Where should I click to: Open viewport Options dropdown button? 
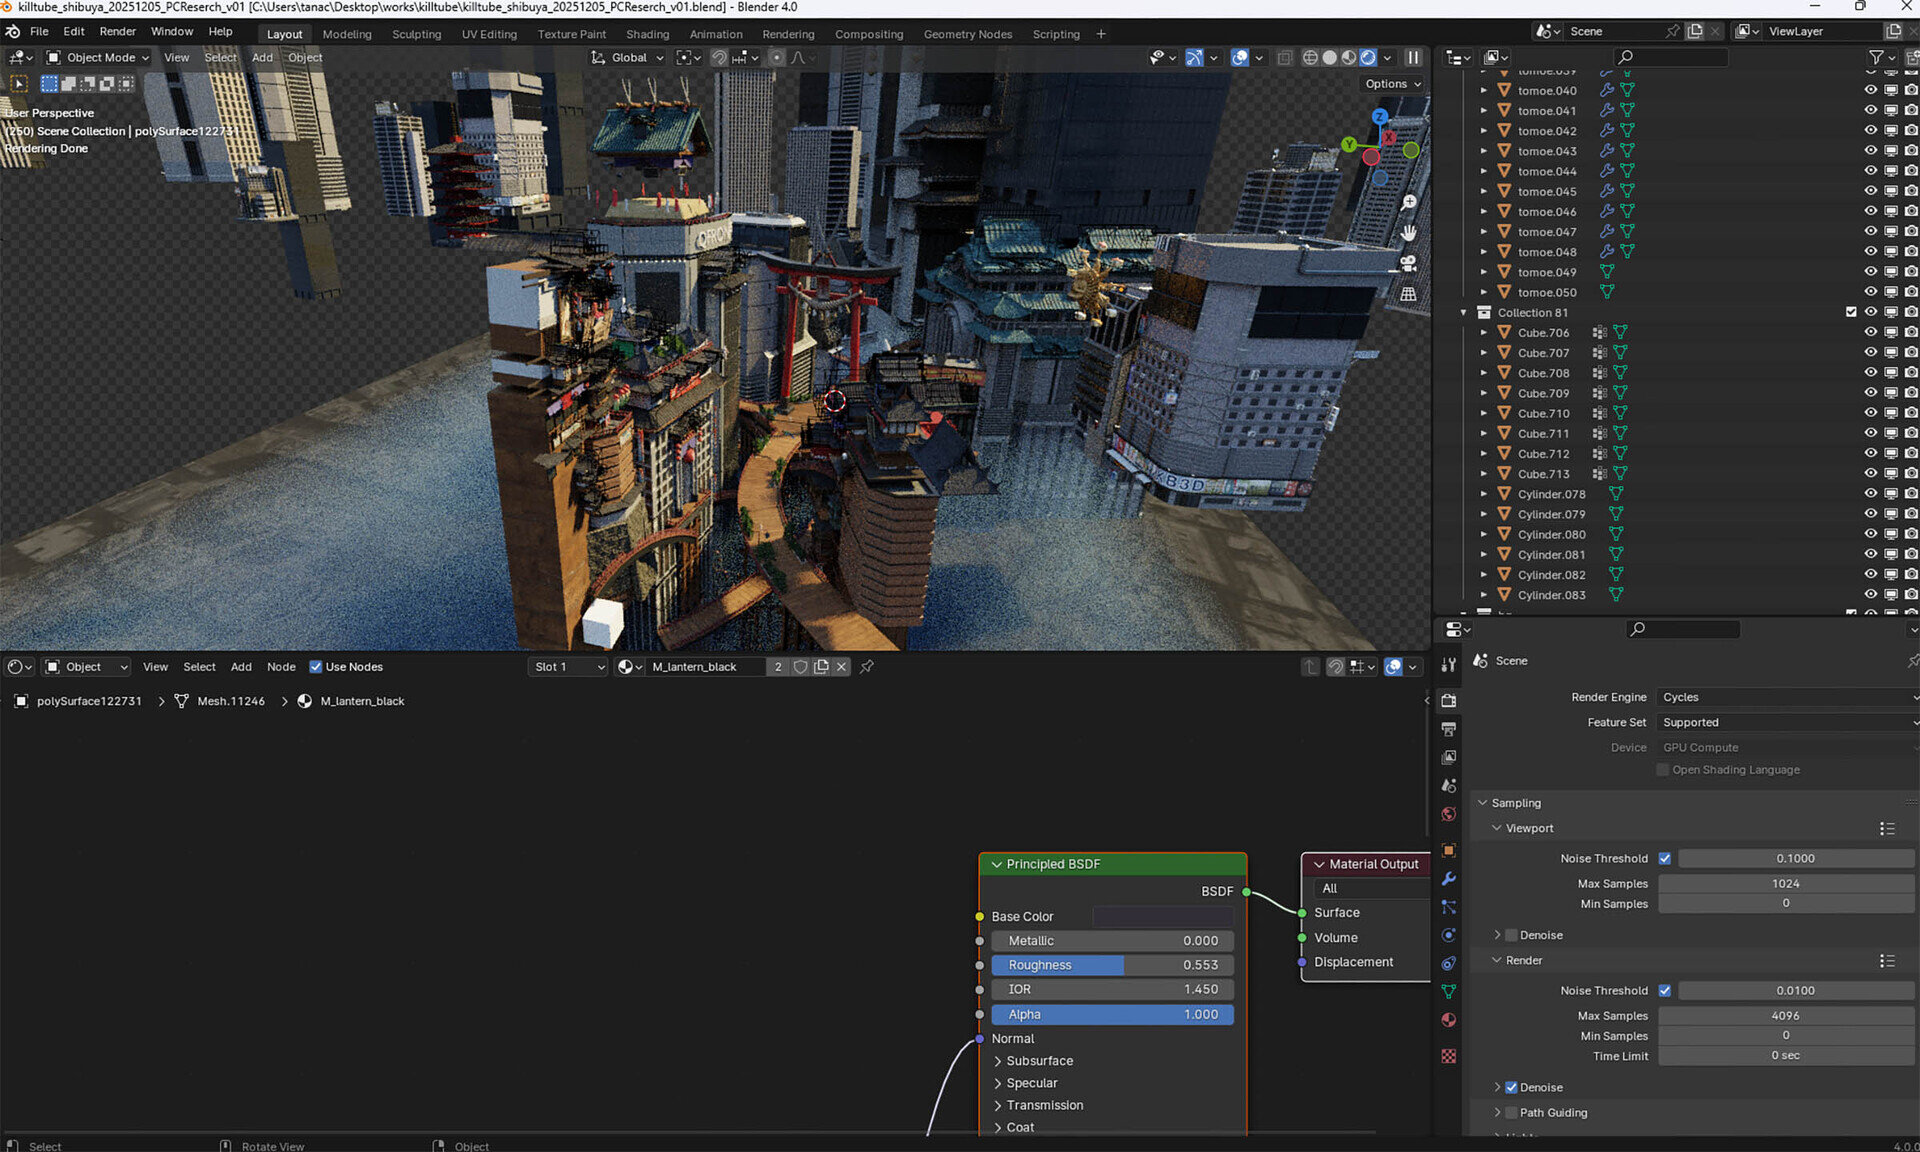pyautogui.click(x=1393, y=84)
